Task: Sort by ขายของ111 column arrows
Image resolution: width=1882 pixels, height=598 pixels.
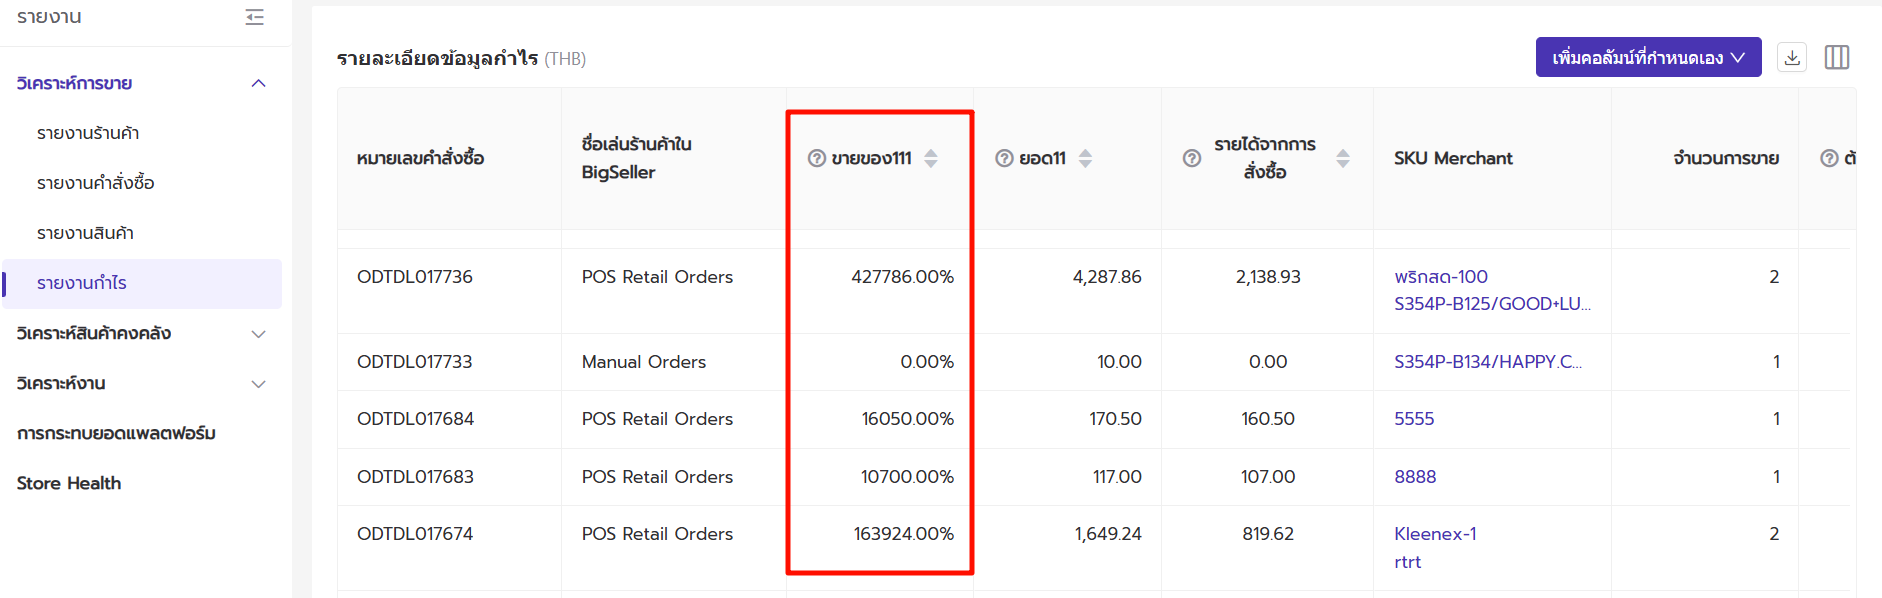Action: 931,158
